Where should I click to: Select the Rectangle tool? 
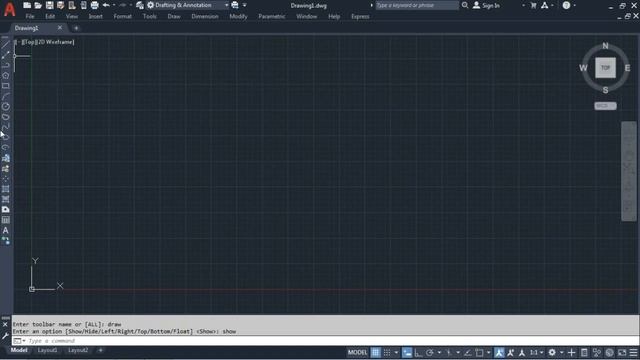(5, 86)
